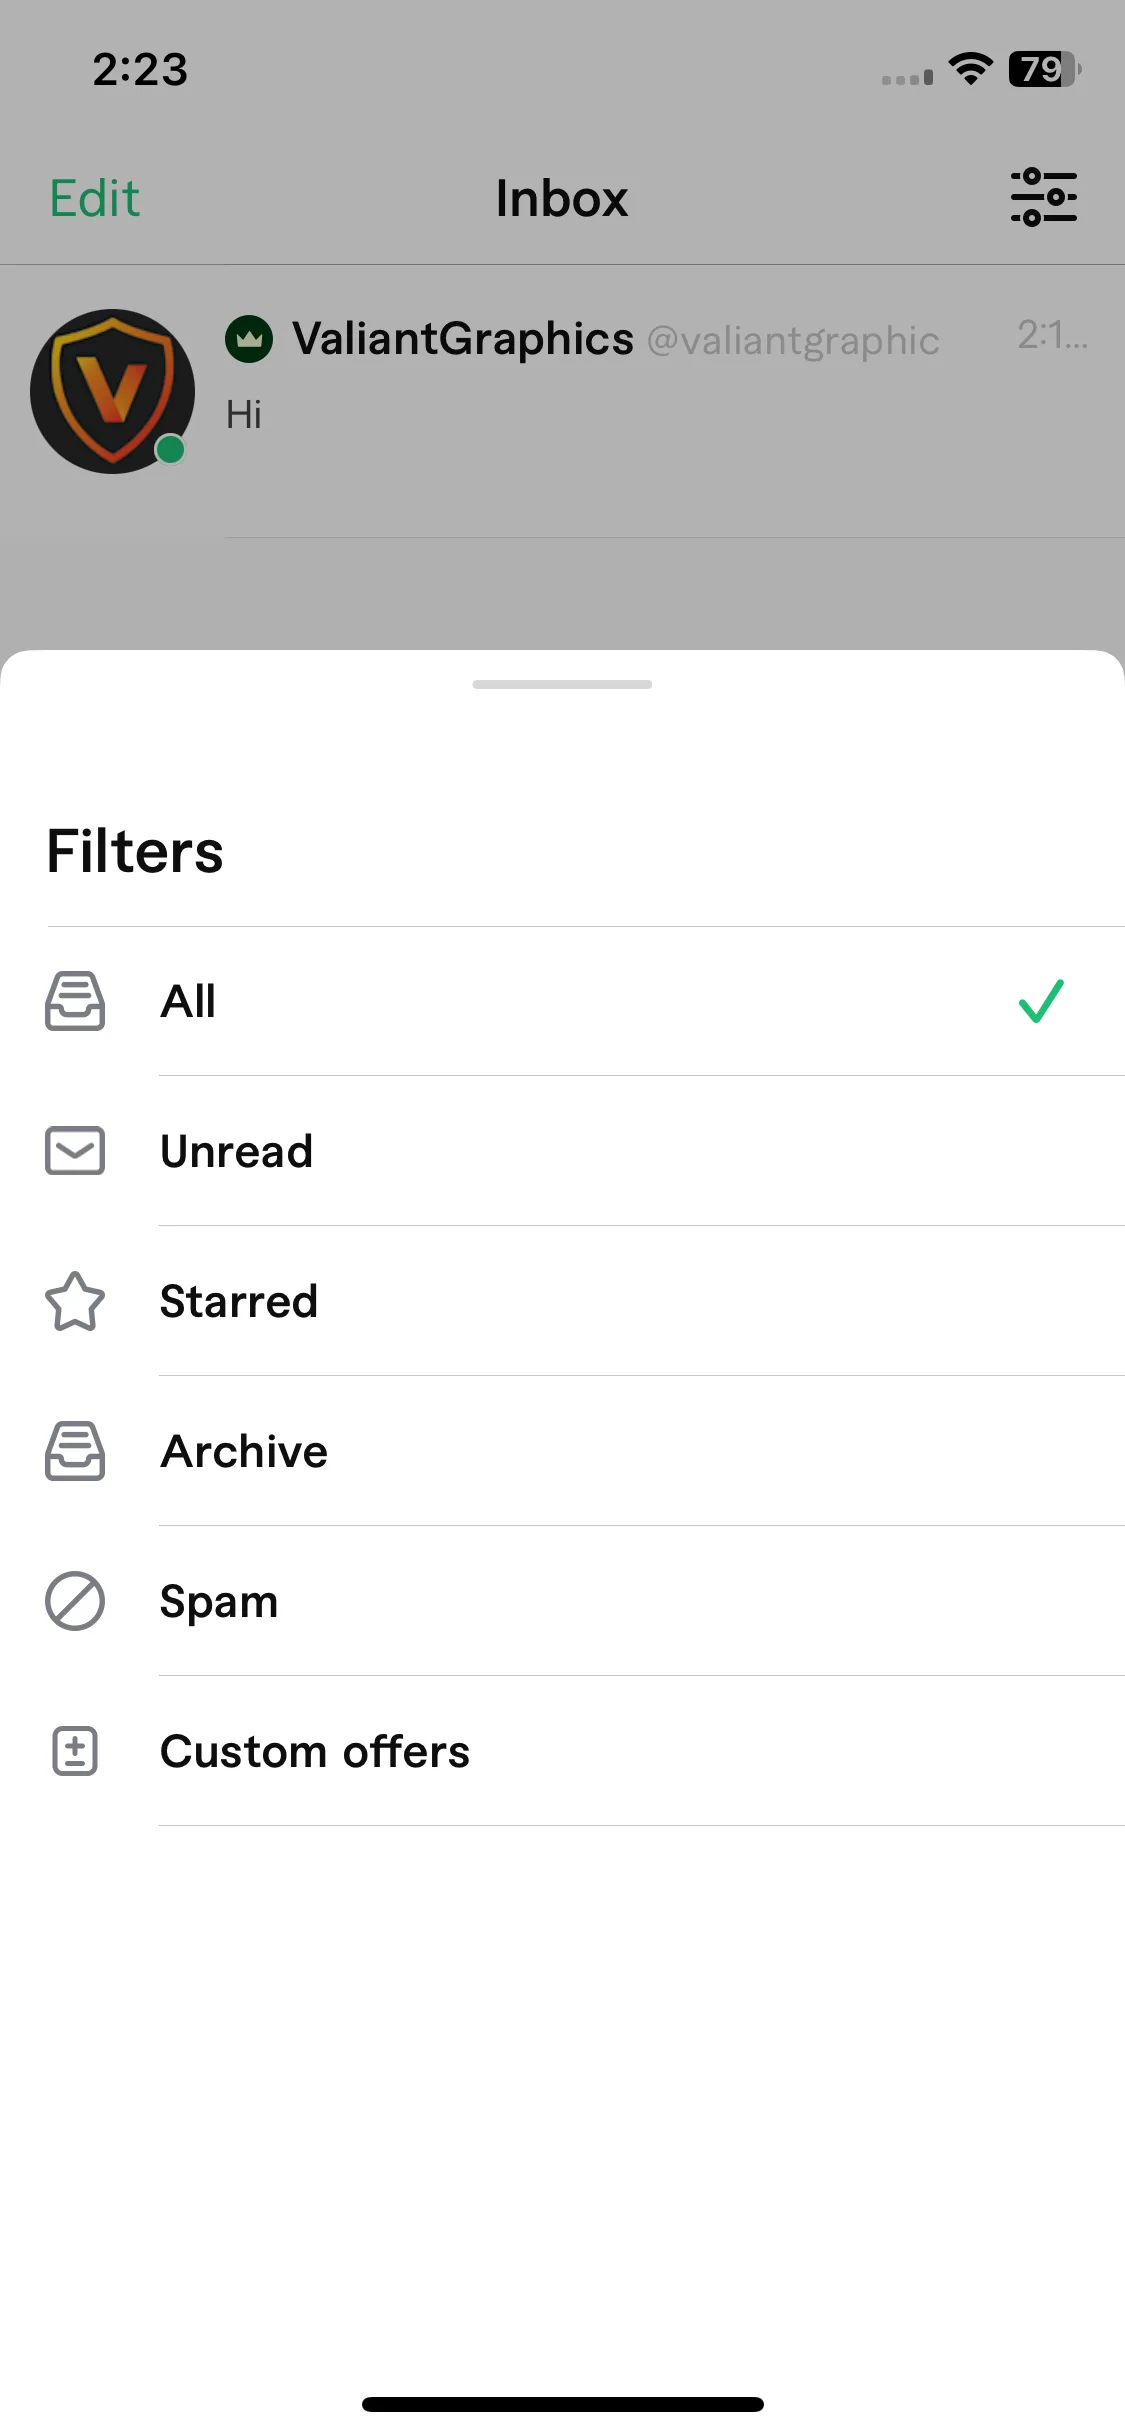1125x2436 pixels.
Task: Tap the Edit button in the header
Action: (x=95, y=198)
